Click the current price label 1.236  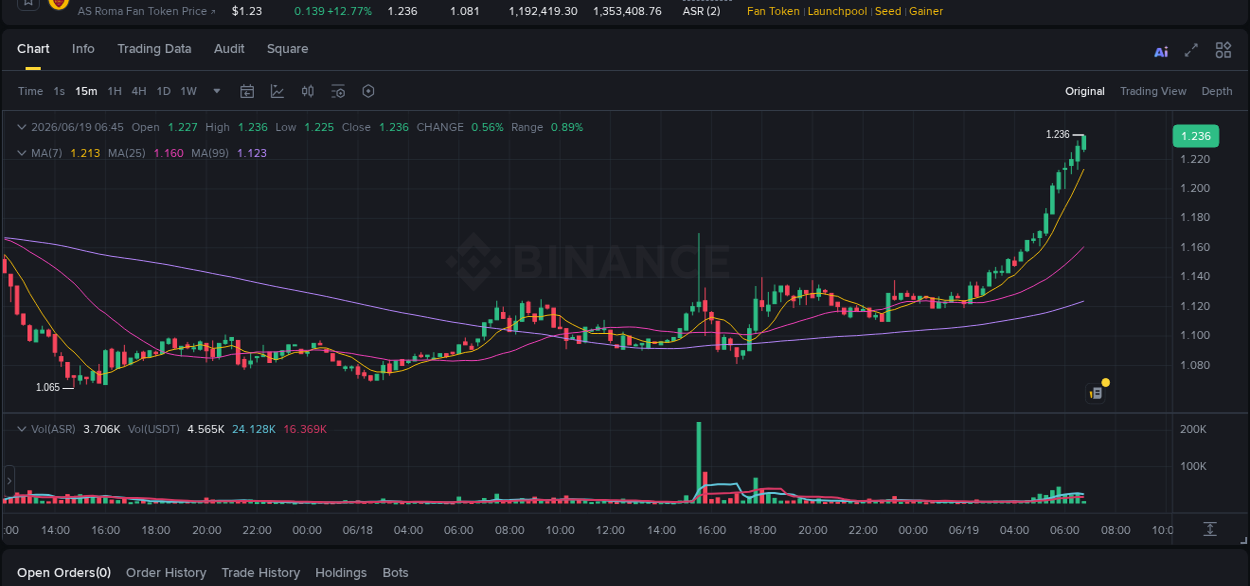point(1195,136)
